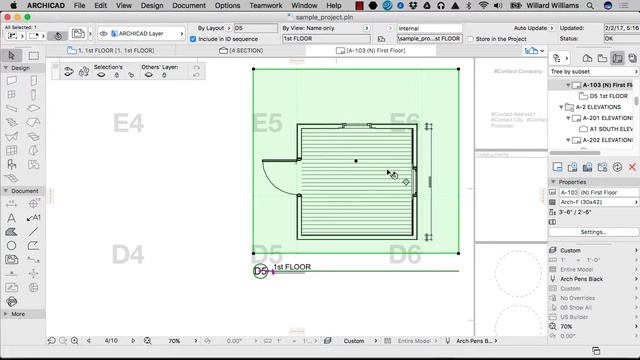Image resolution: width=640 pixels, height=360 pixels.
Task: Collapse the Properties panel section
Action: [x=553, y=182]
